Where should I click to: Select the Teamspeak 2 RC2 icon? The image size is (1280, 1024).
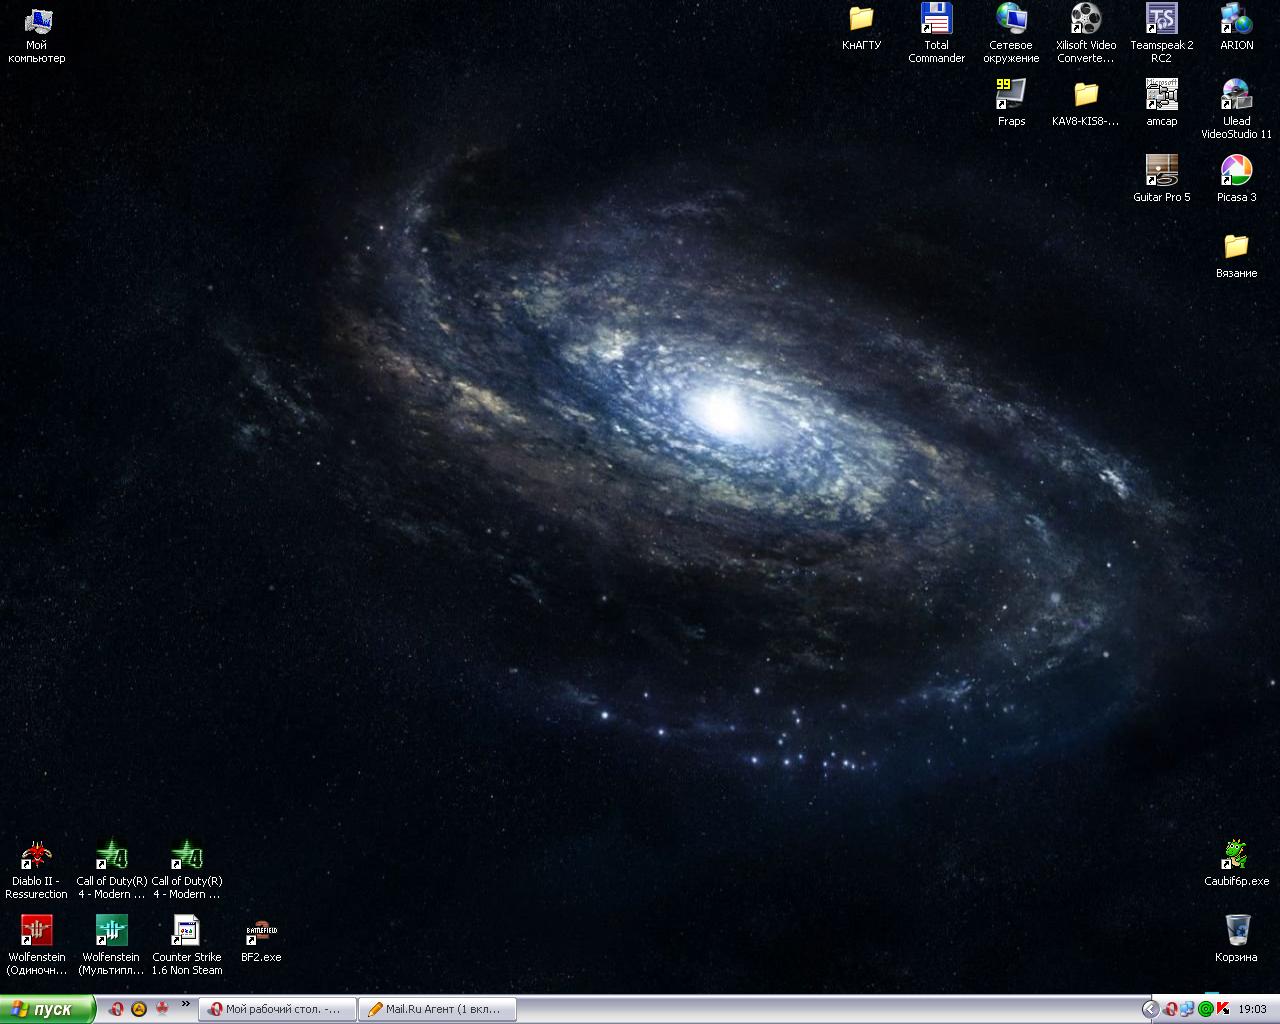(x=1161, y=20)
